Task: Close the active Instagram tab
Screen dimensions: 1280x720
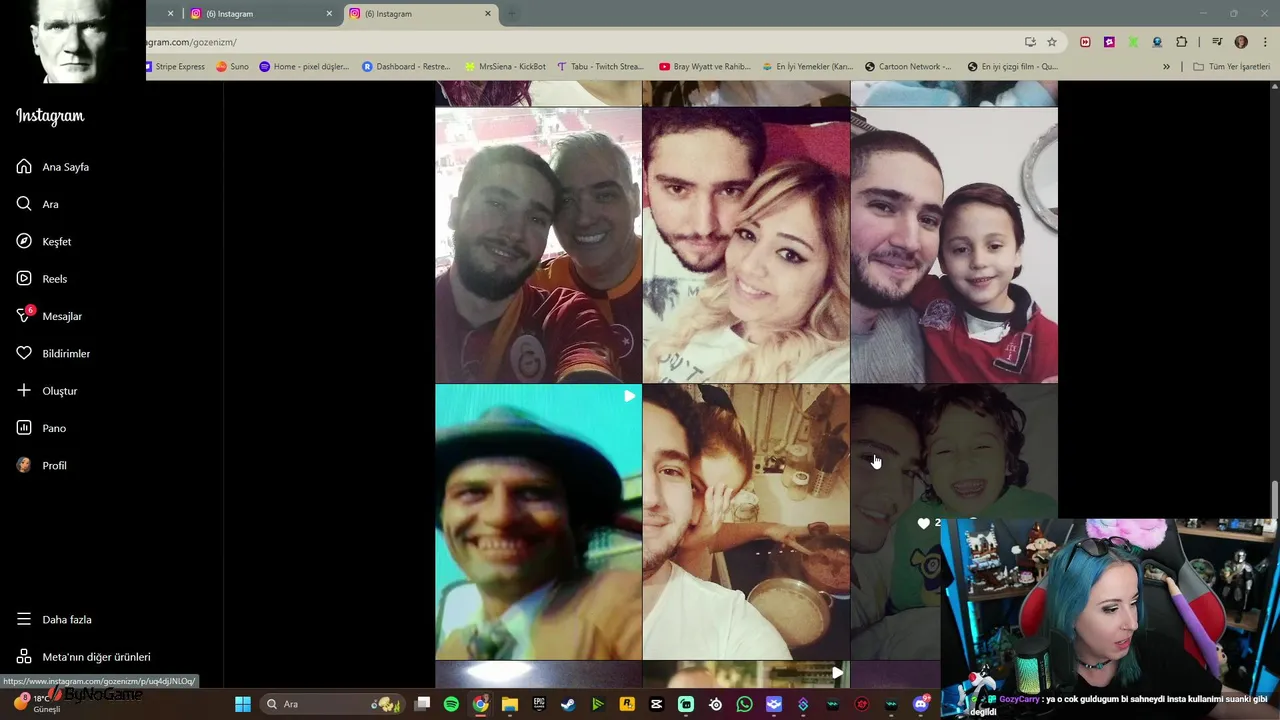Action: pos(488,14)
